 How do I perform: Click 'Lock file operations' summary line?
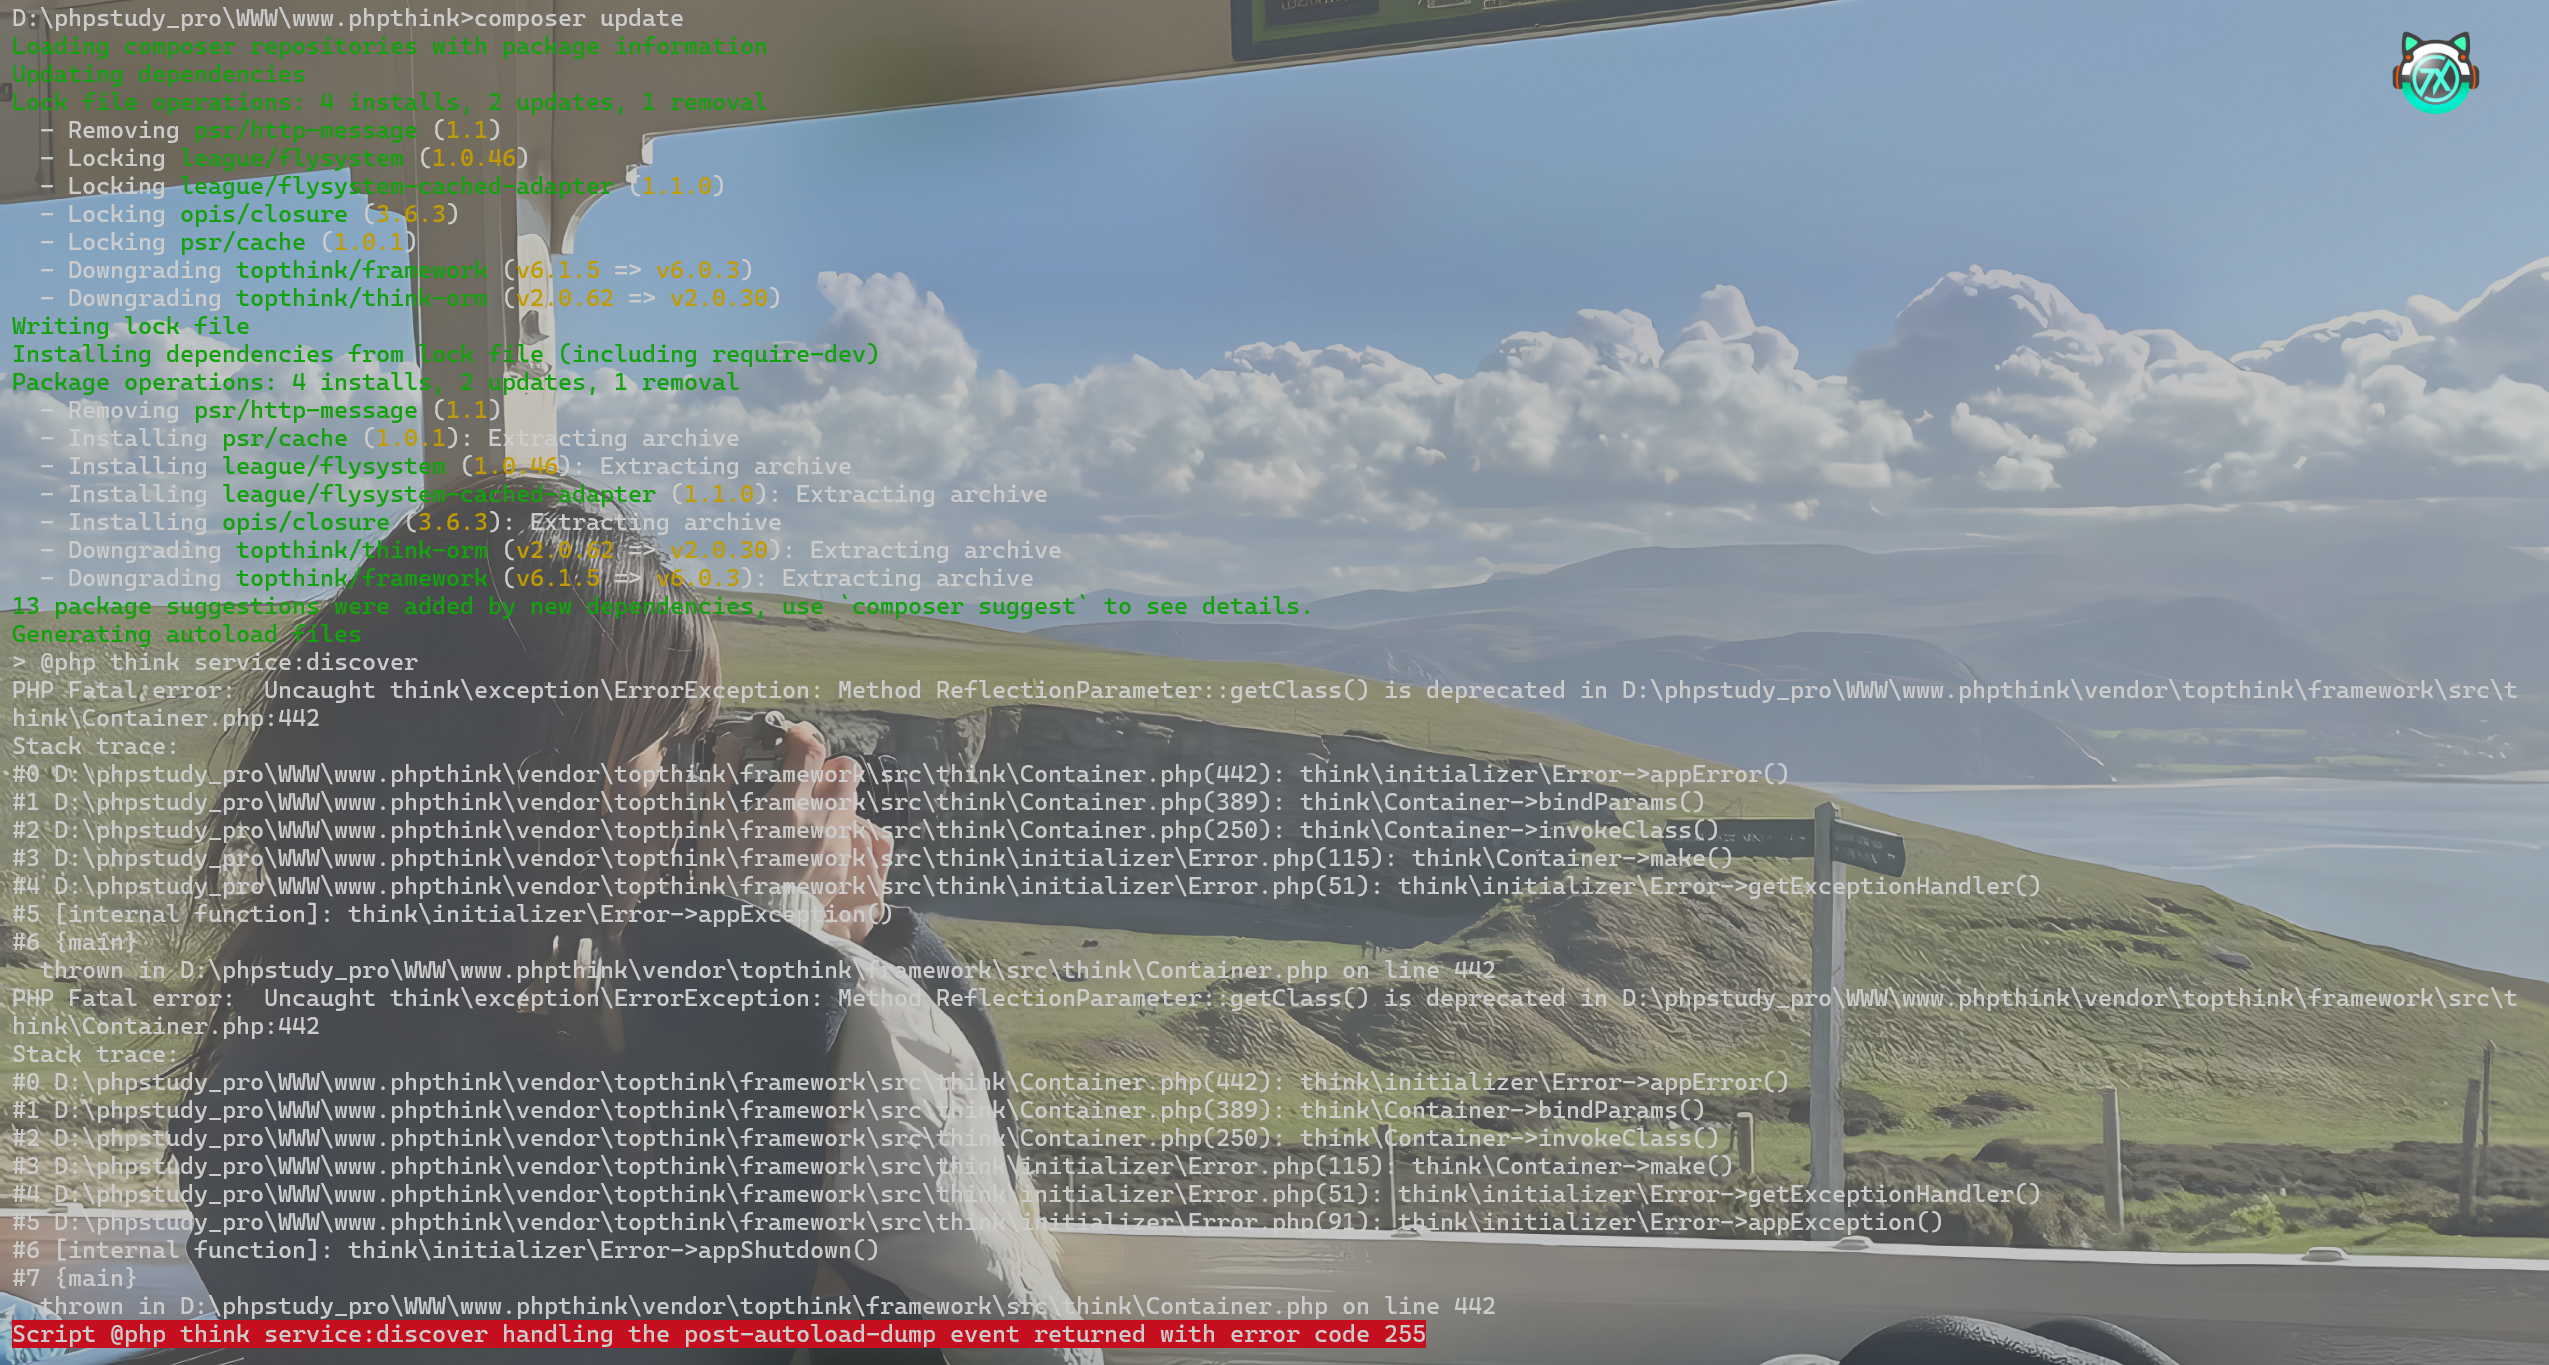389,102
